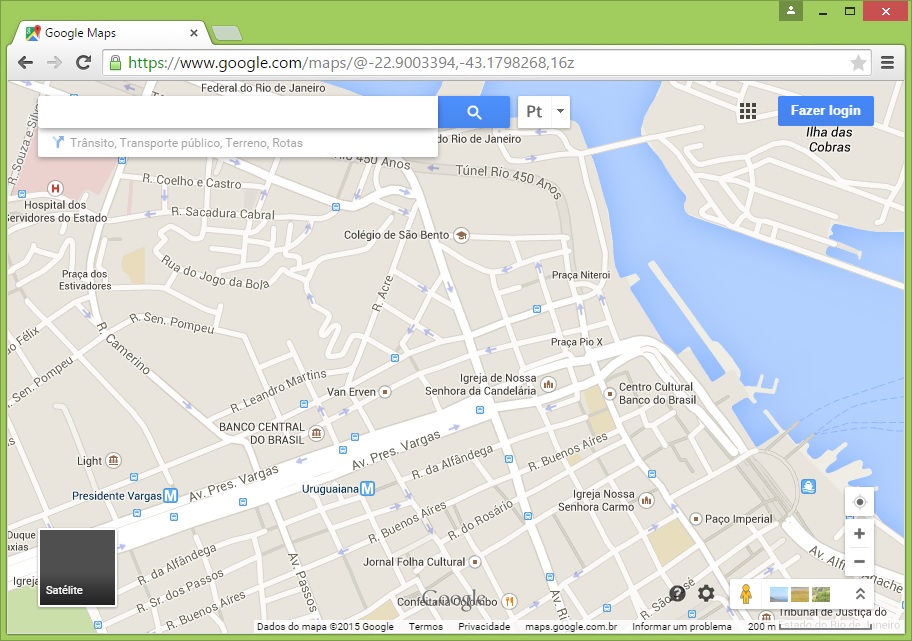Select the Google Maps browser tab
This screenshot has width=912, height=641.
(x=112, y=33)
